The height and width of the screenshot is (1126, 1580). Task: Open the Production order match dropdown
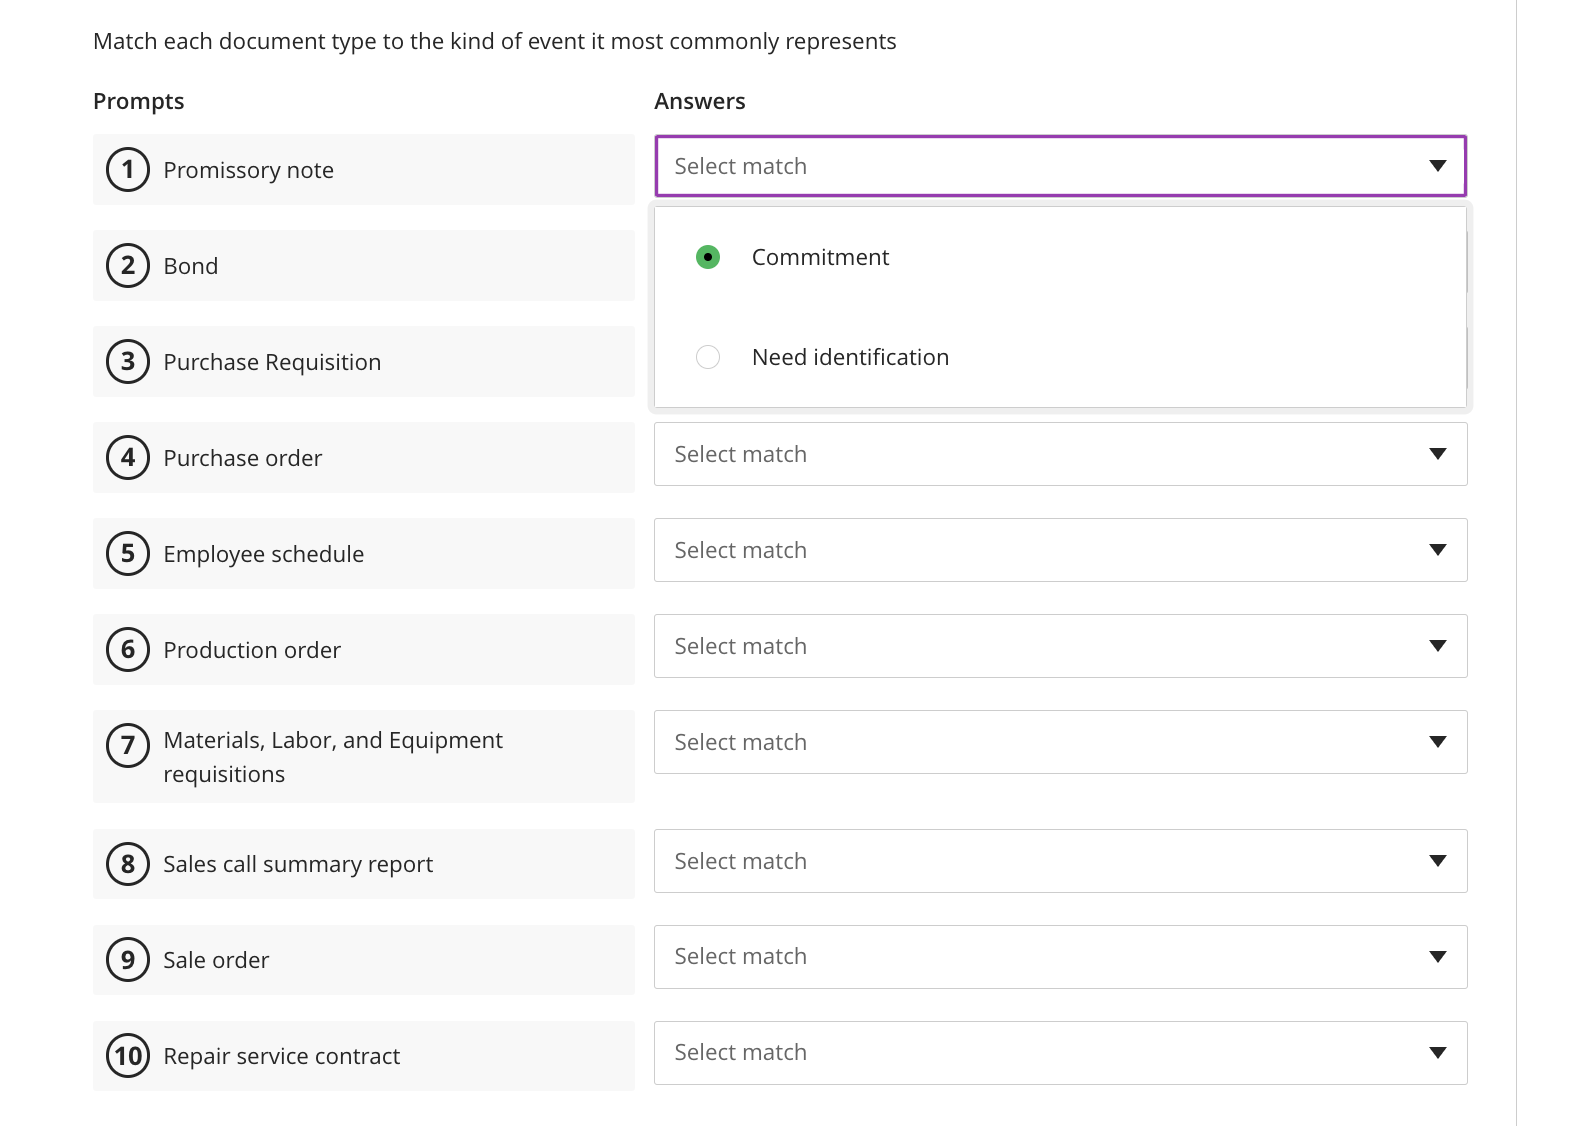pyautogui.click(x=1060, y=646)
